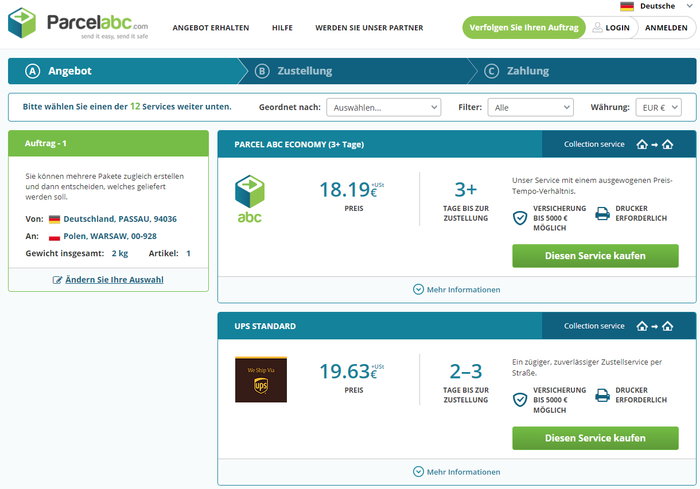Click the UPS Standard insurance shield icon
The height and width of the screenshot is (489, 700).
520,400
